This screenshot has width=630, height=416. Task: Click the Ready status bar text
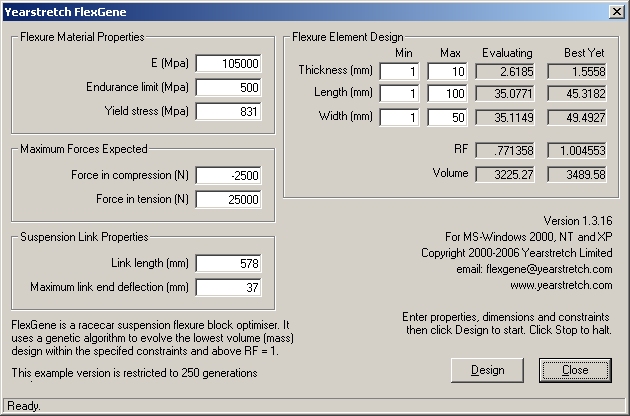[24, 406]
